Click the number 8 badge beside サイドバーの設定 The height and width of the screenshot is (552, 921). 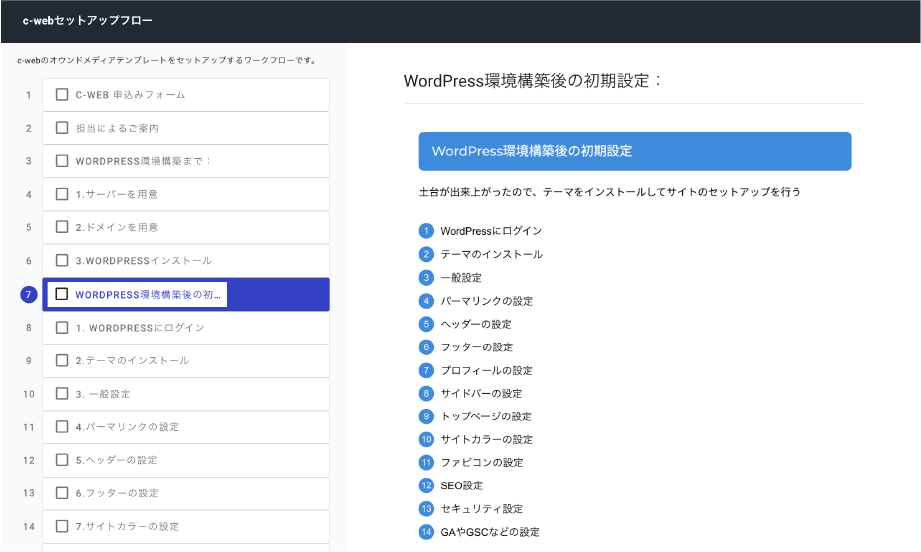click(426, 393)
